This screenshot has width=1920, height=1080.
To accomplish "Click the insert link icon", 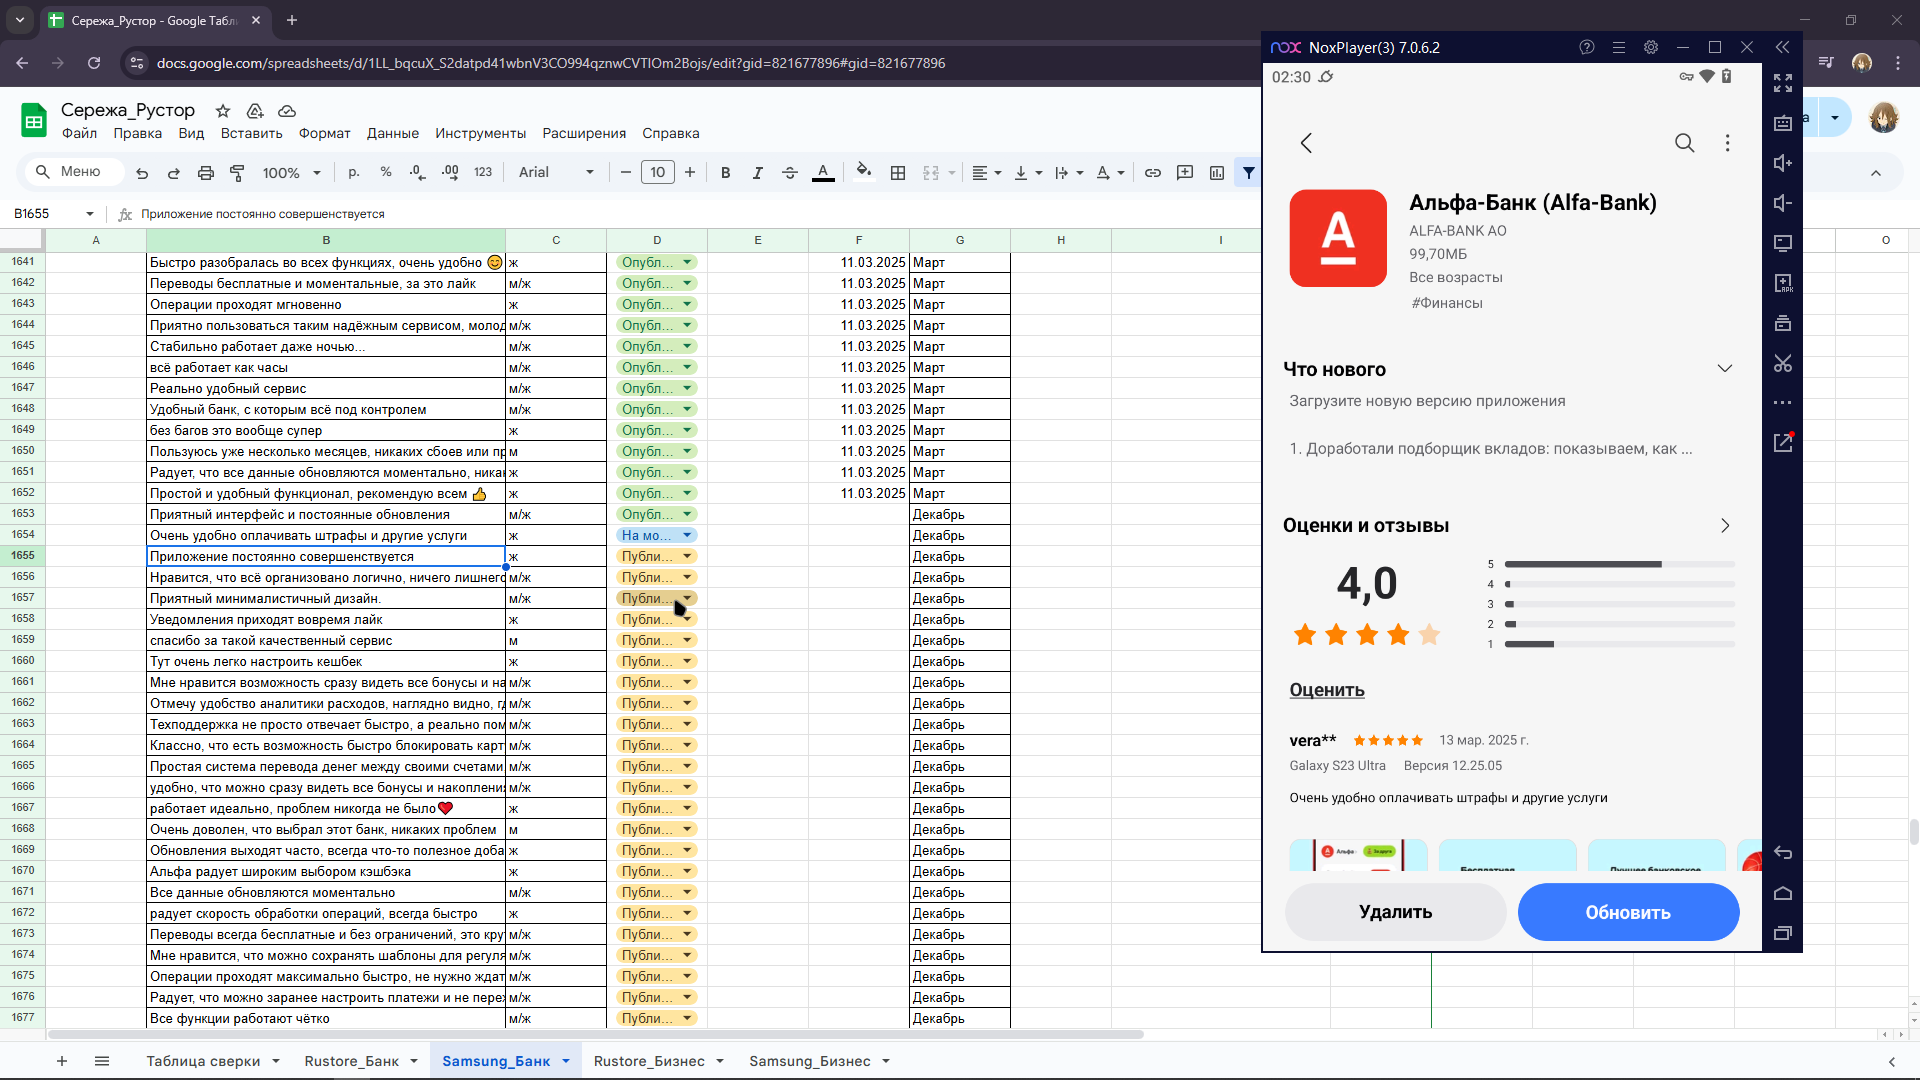I will pos(1153,173).
